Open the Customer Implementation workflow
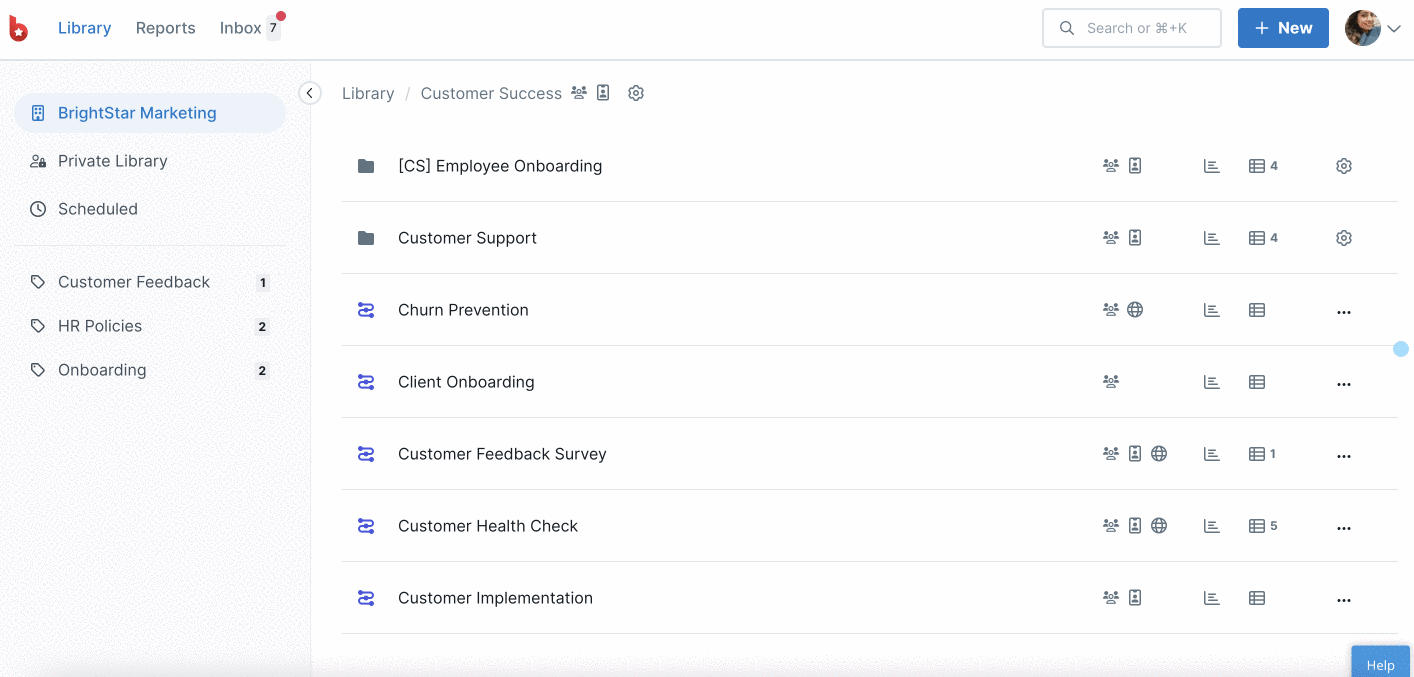The height and width of the screenshot is (677, 1414). click(495, 598)
